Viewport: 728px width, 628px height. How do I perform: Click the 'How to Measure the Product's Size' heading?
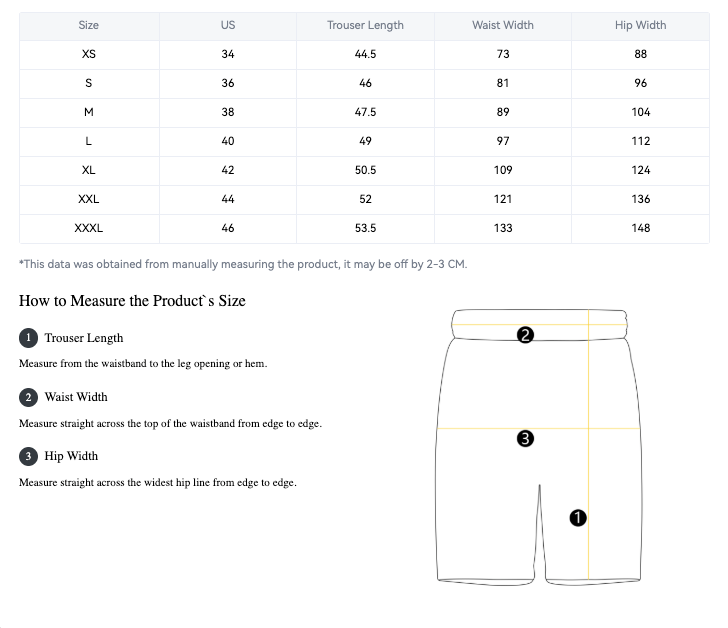132,301
